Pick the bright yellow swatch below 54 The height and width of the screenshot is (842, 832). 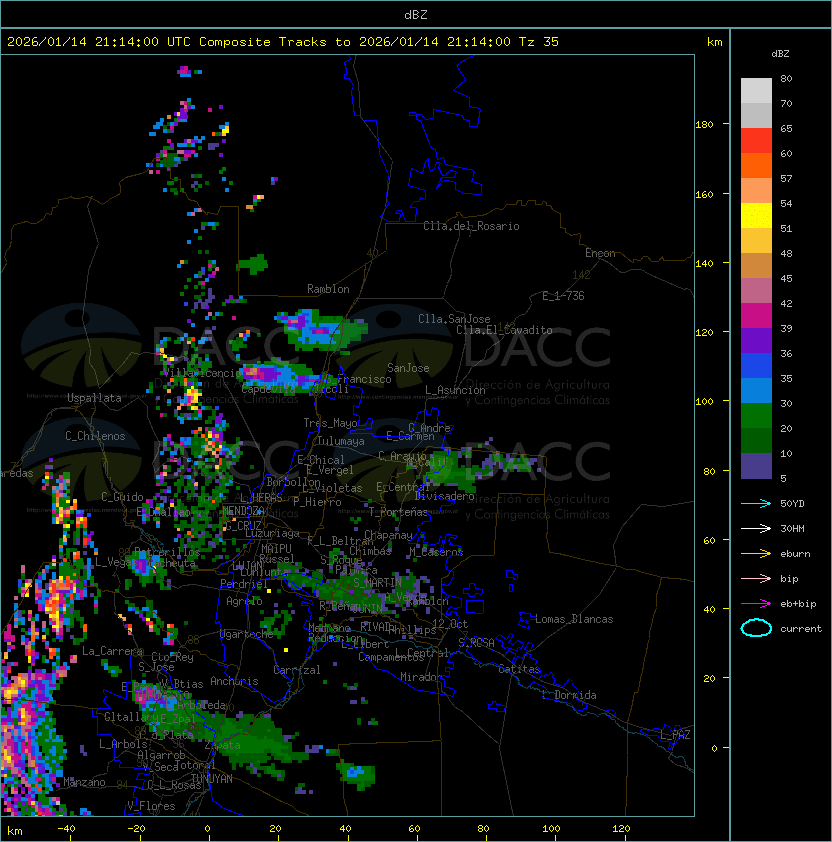756,215
